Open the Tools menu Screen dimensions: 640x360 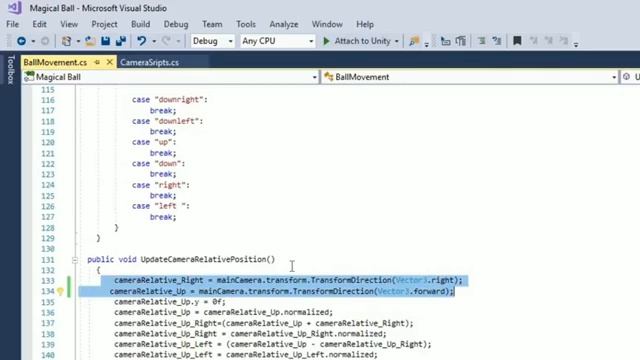coord(246,24)
